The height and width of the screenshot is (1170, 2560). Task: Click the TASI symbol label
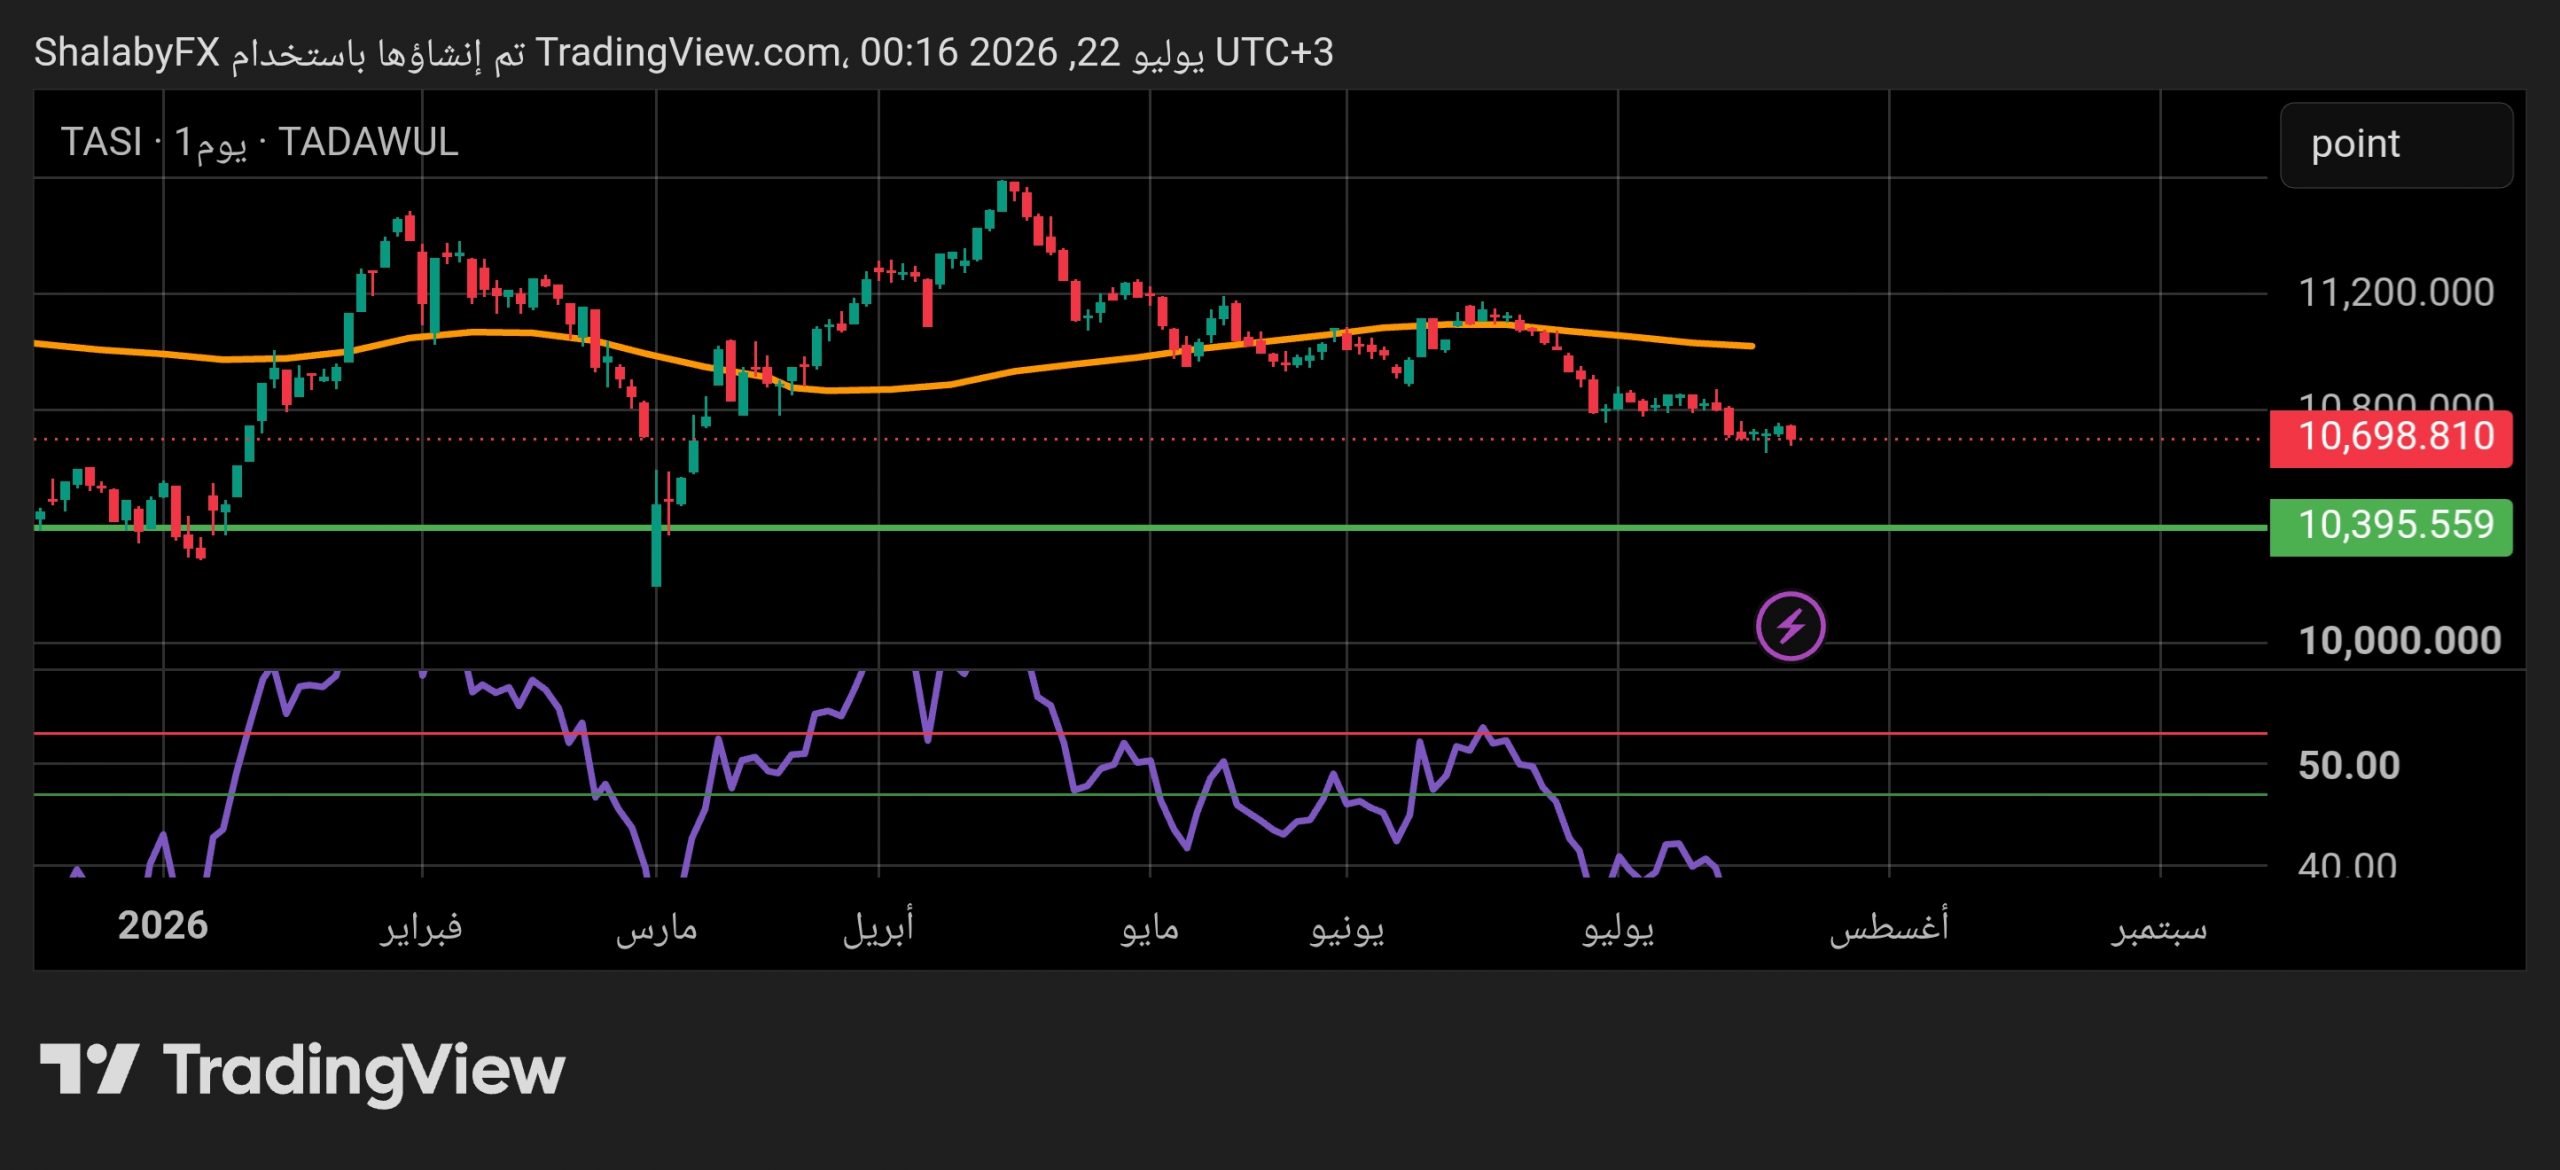(101, 142)
